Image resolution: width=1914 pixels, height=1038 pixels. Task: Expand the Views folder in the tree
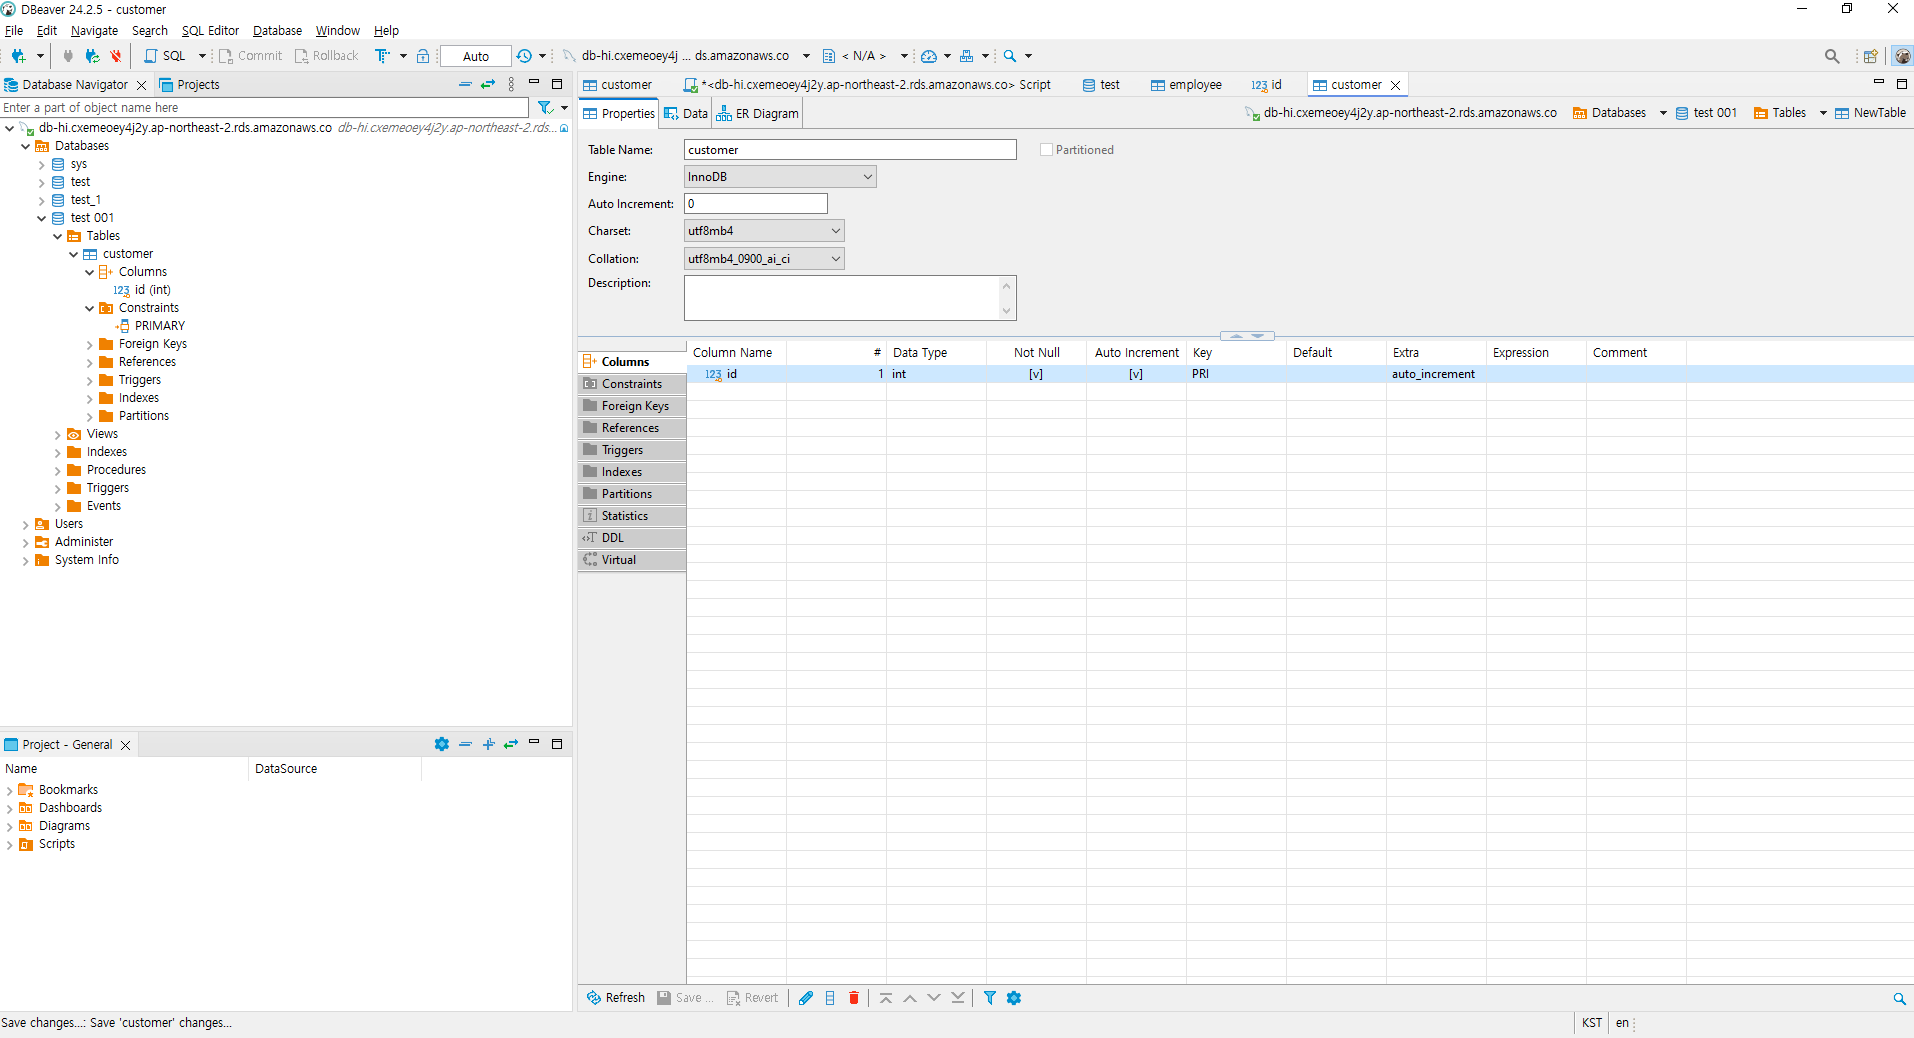57,434
